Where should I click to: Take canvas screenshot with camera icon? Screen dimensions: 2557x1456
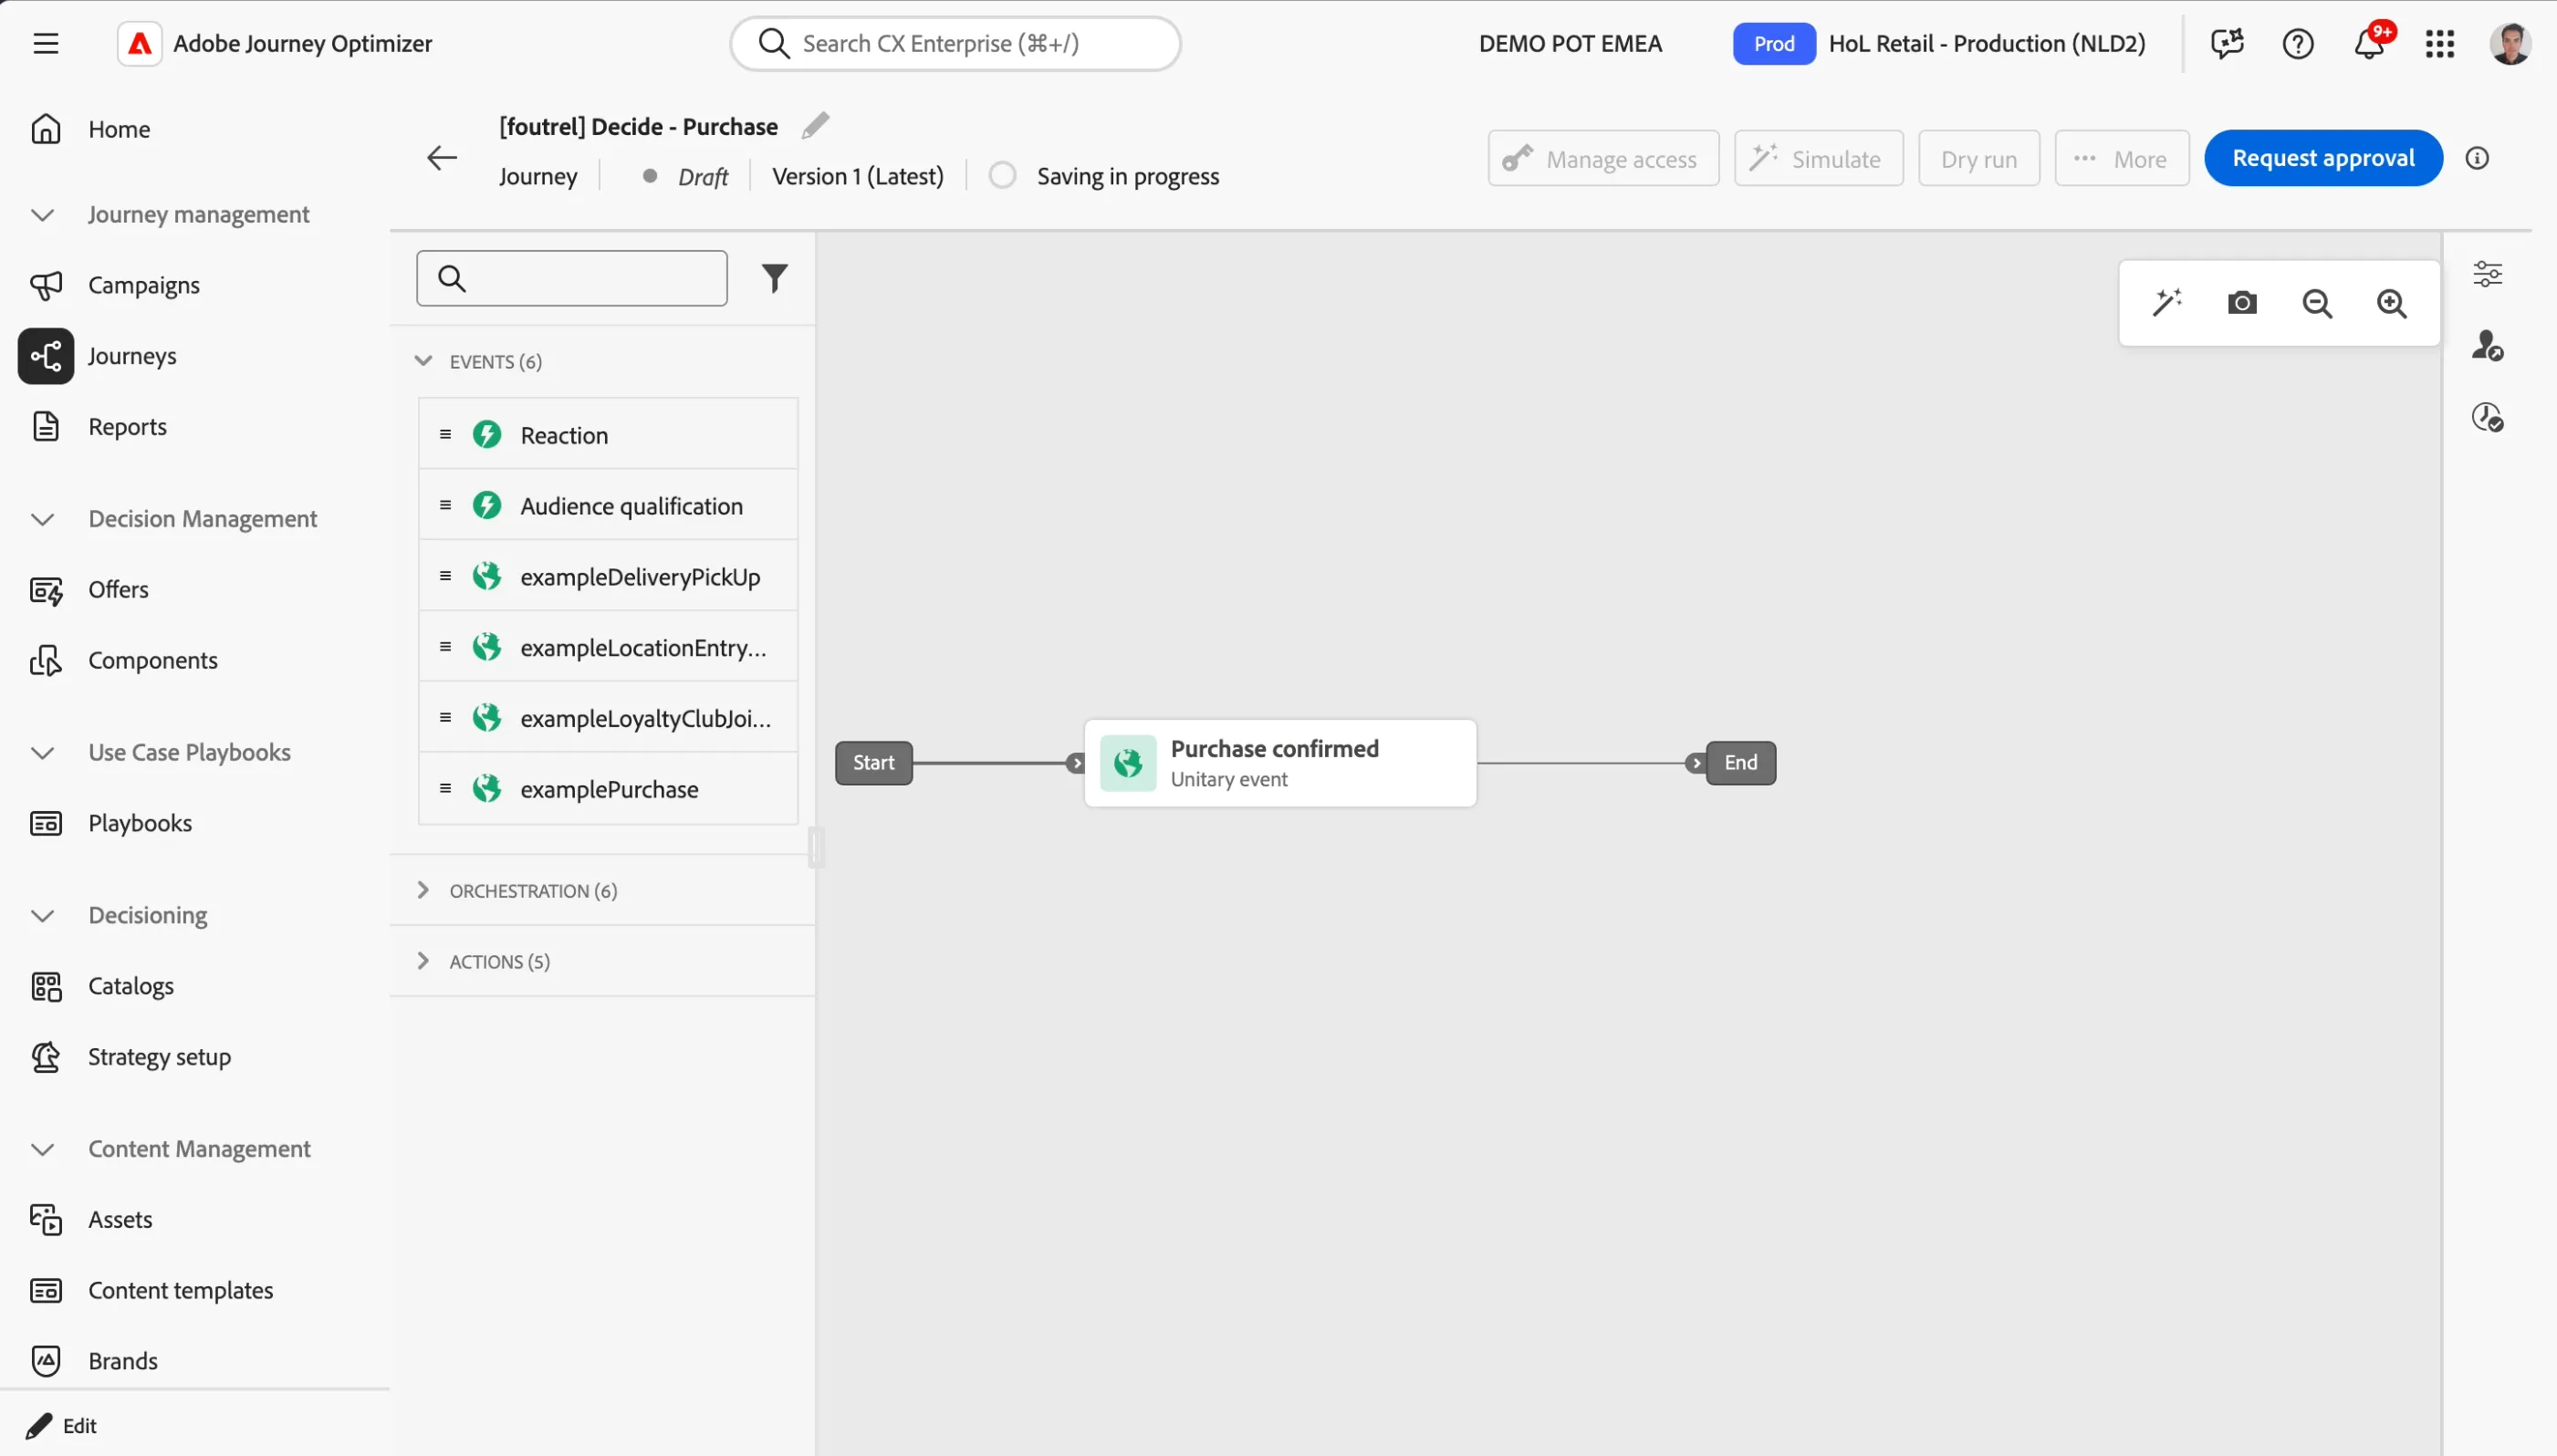(2242, 303)
